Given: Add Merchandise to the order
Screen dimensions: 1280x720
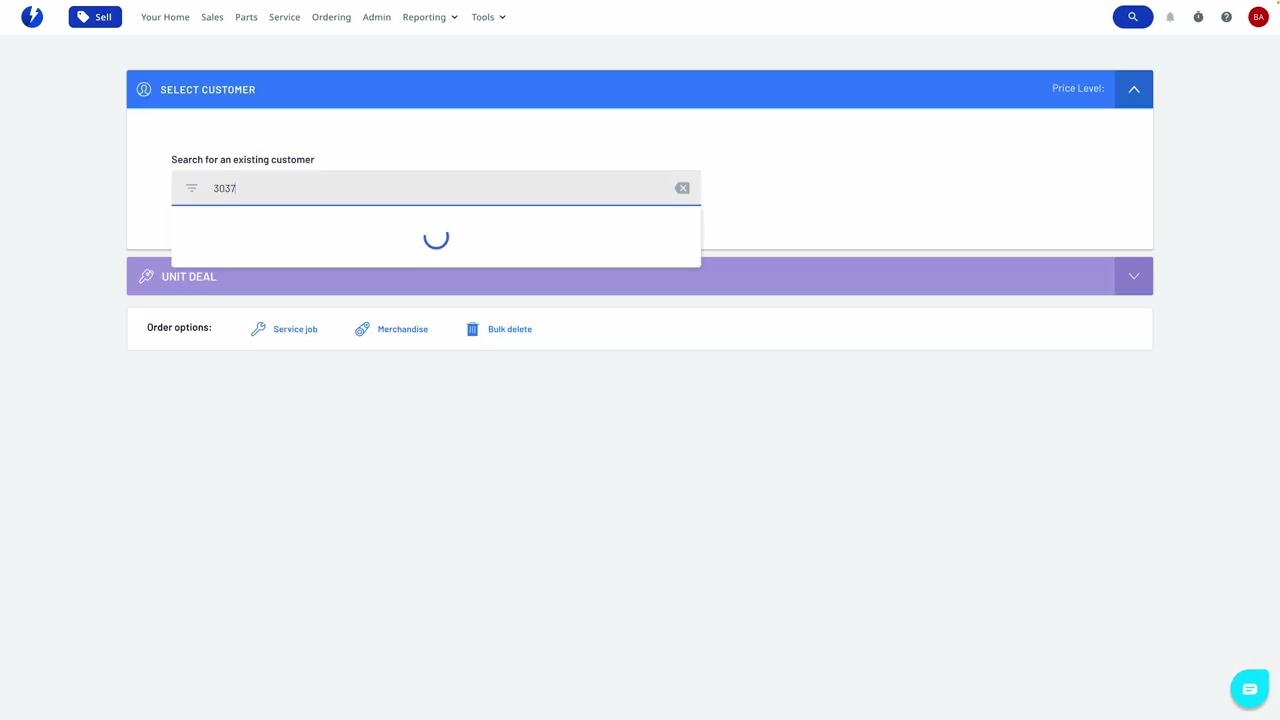Looking at the screenshot, I should click(391, 329).
